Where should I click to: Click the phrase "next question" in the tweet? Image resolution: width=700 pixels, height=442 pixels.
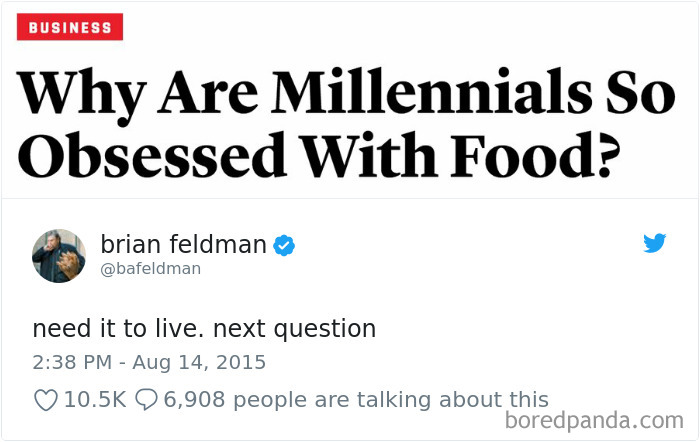[294, 329]
